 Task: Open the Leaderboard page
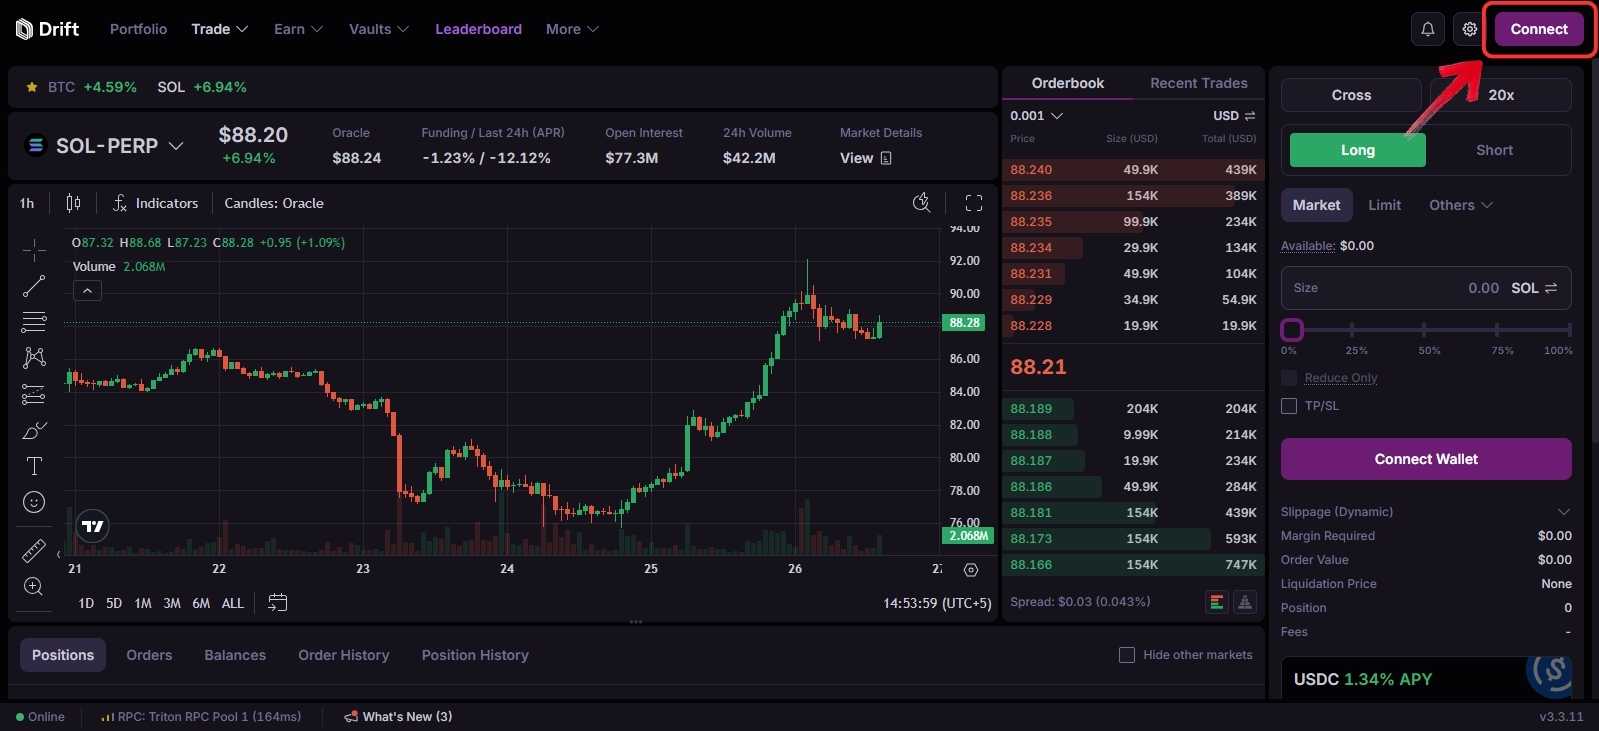[x=478, y=29]
